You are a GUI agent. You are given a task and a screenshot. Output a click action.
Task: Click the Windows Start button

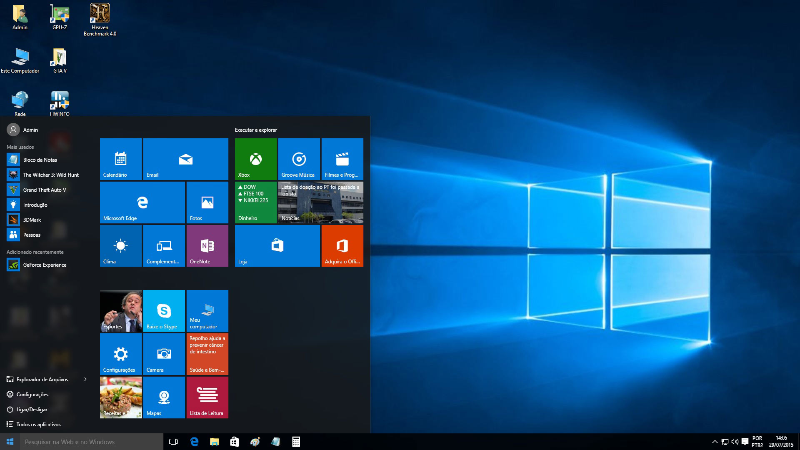pos(10,442)
